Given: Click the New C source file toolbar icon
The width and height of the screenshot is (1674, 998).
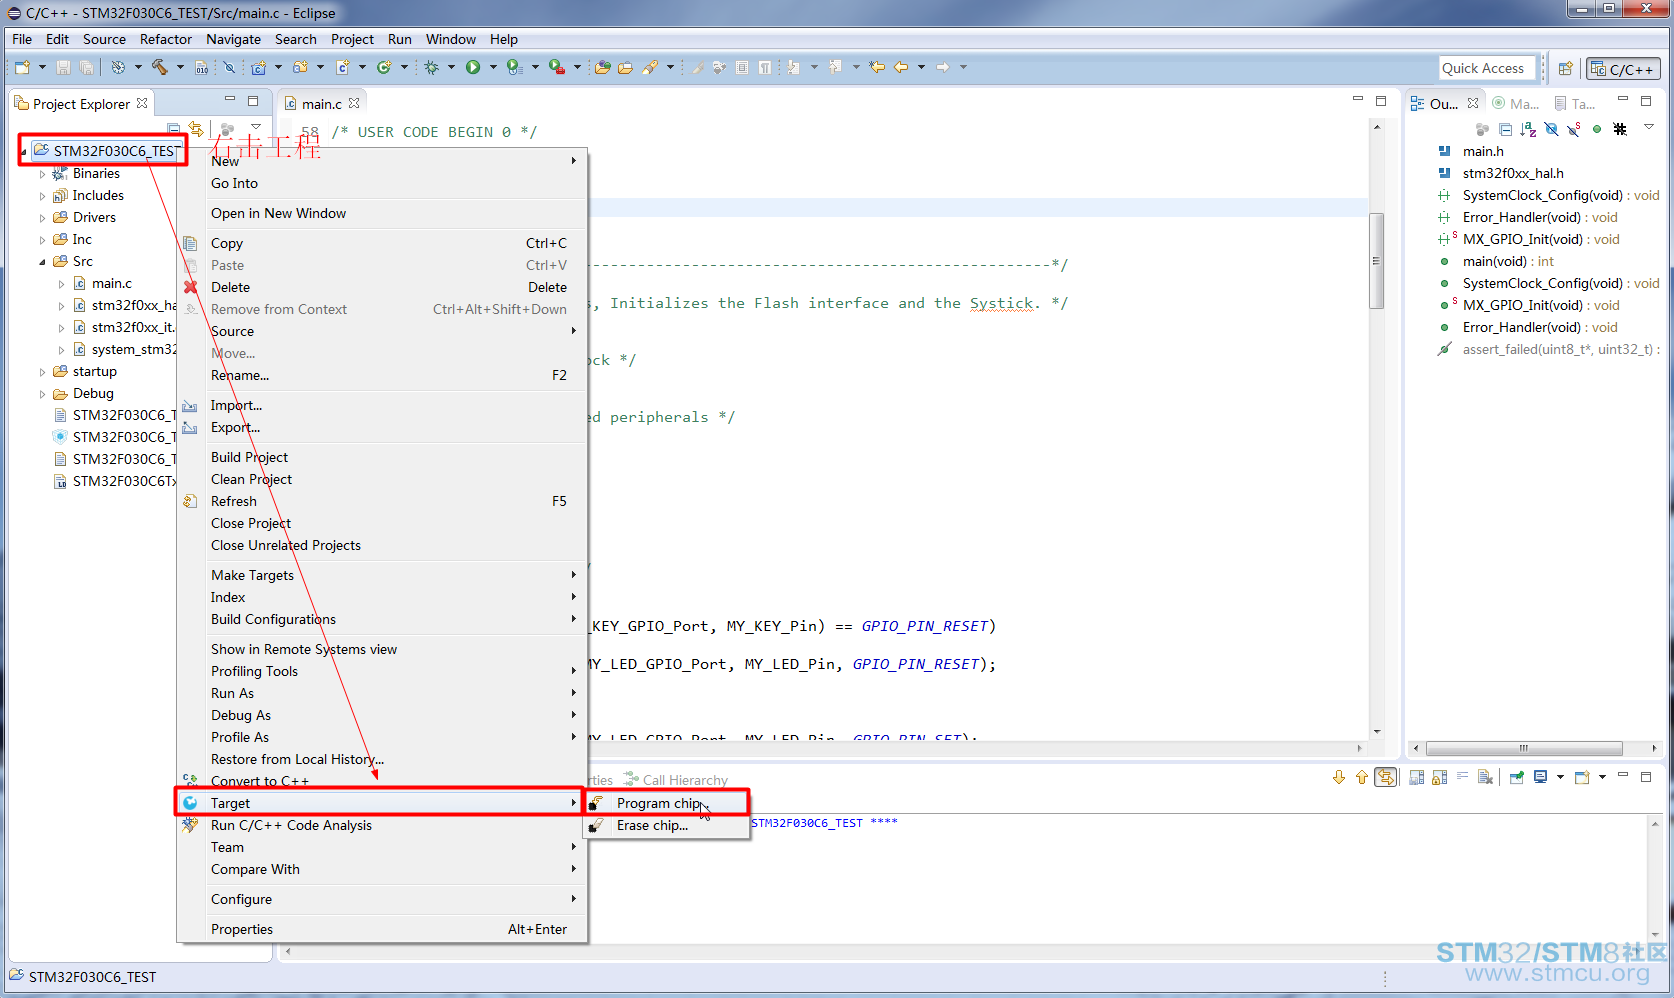Looking at the screenshot, I should pyautogui.click(x=342, y=67).
